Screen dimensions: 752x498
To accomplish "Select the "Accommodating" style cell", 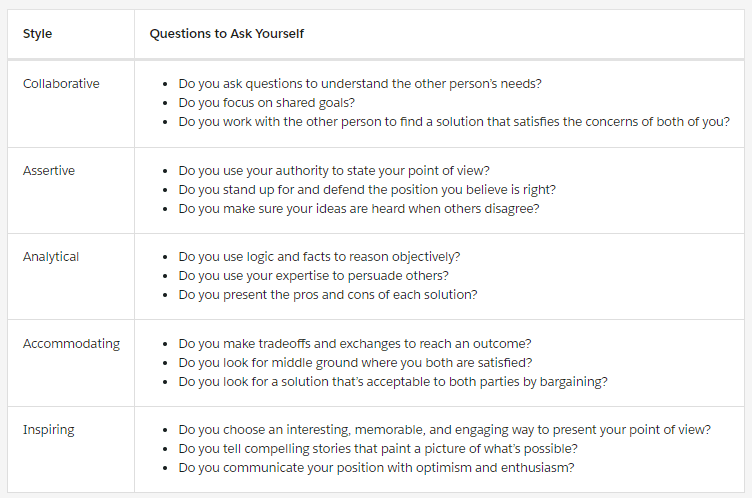I will pos(71,344).
